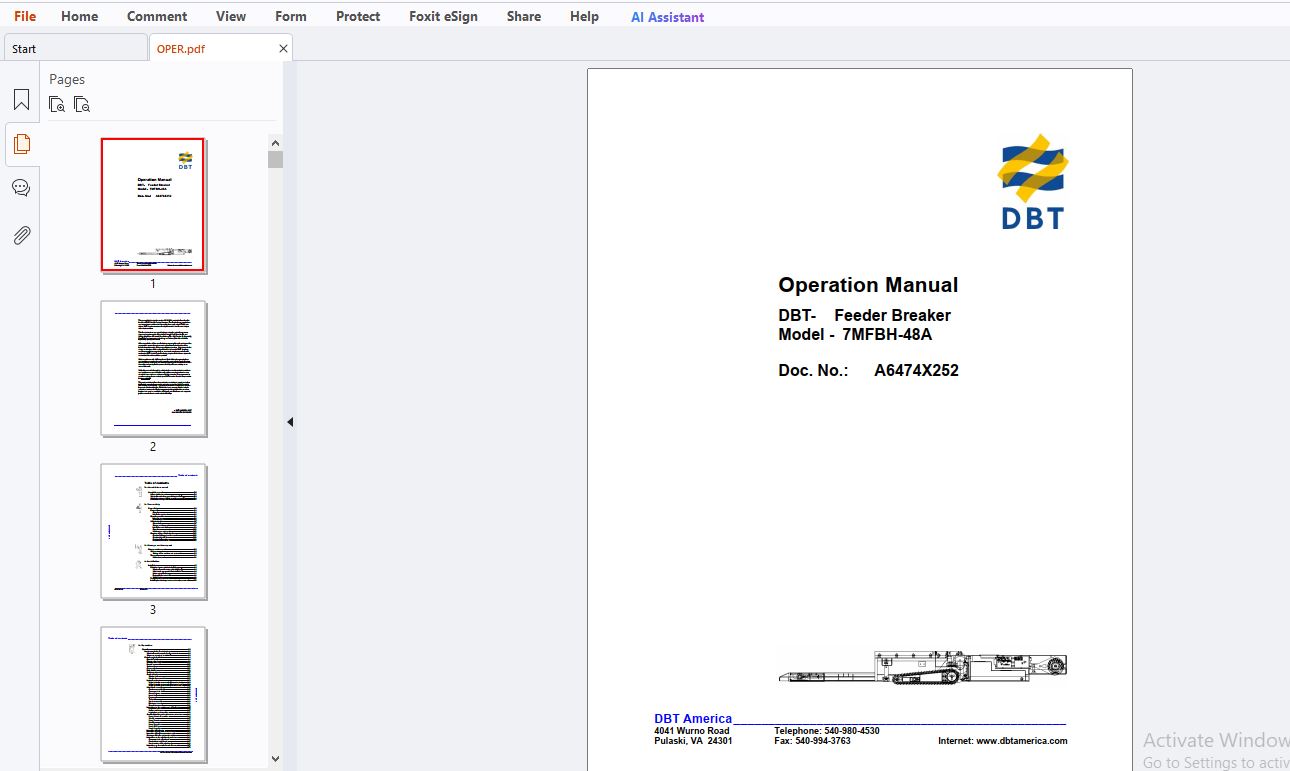Open the View ribbon tab
Image resolution: width=1290 pixels, height=771 pixels.
(x=231, y=16)
